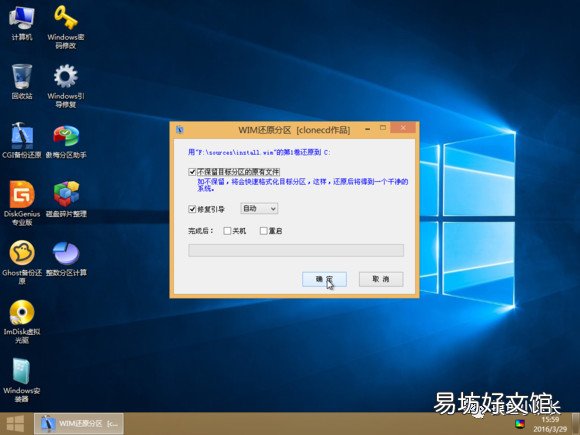The height and width of the screenshot is (435, 580).
Task: Close the WIM还原分区 dialog
Action: click(403, 128)
